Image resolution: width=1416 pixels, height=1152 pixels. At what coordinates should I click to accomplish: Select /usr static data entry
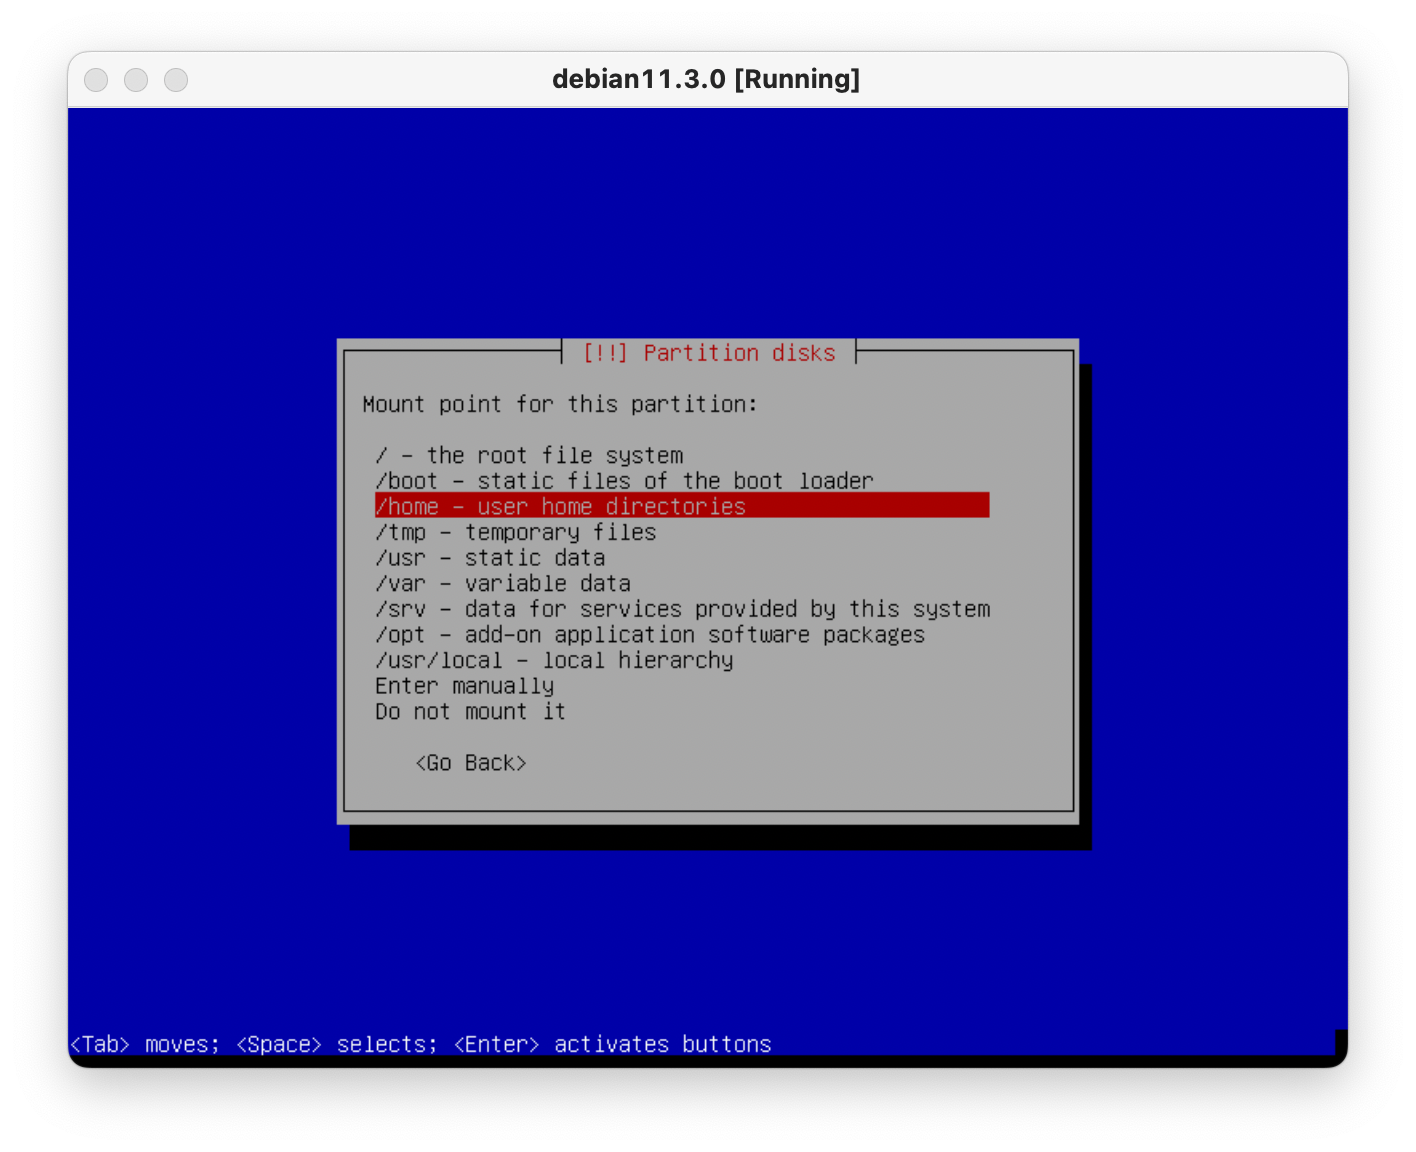click(x=490, y=558)
